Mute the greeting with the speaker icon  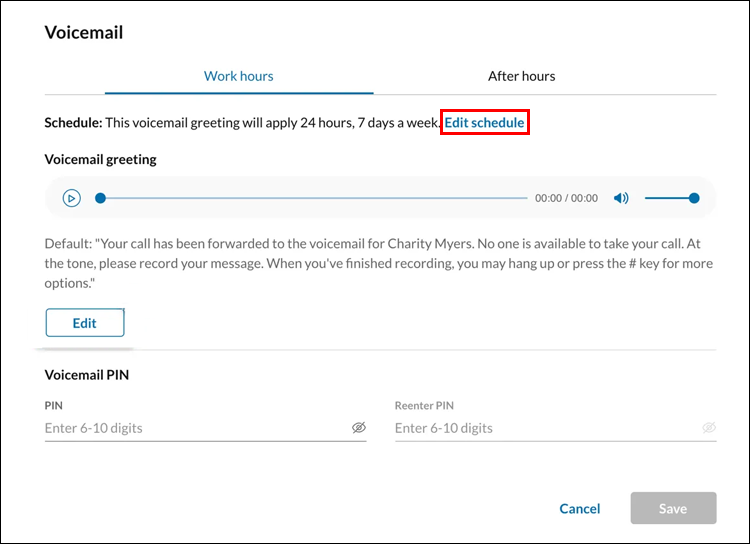click(621, 198)
